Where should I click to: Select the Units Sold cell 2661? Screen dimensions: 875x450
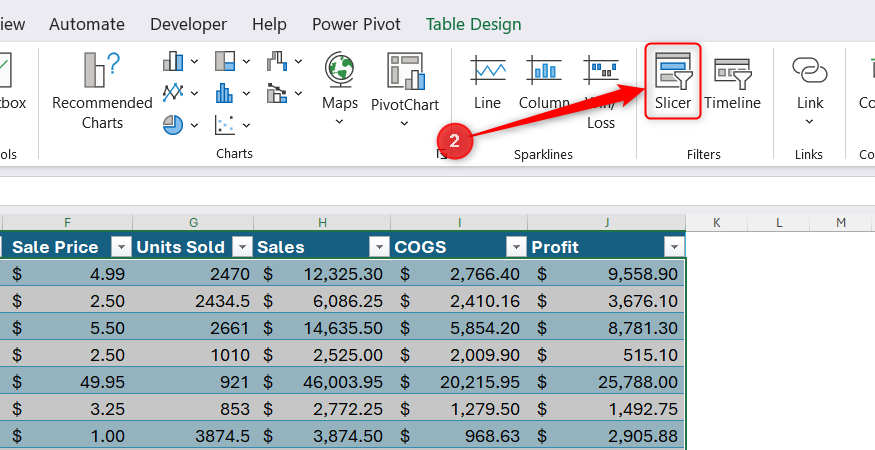pyautogui.click(x=193, y=328)
